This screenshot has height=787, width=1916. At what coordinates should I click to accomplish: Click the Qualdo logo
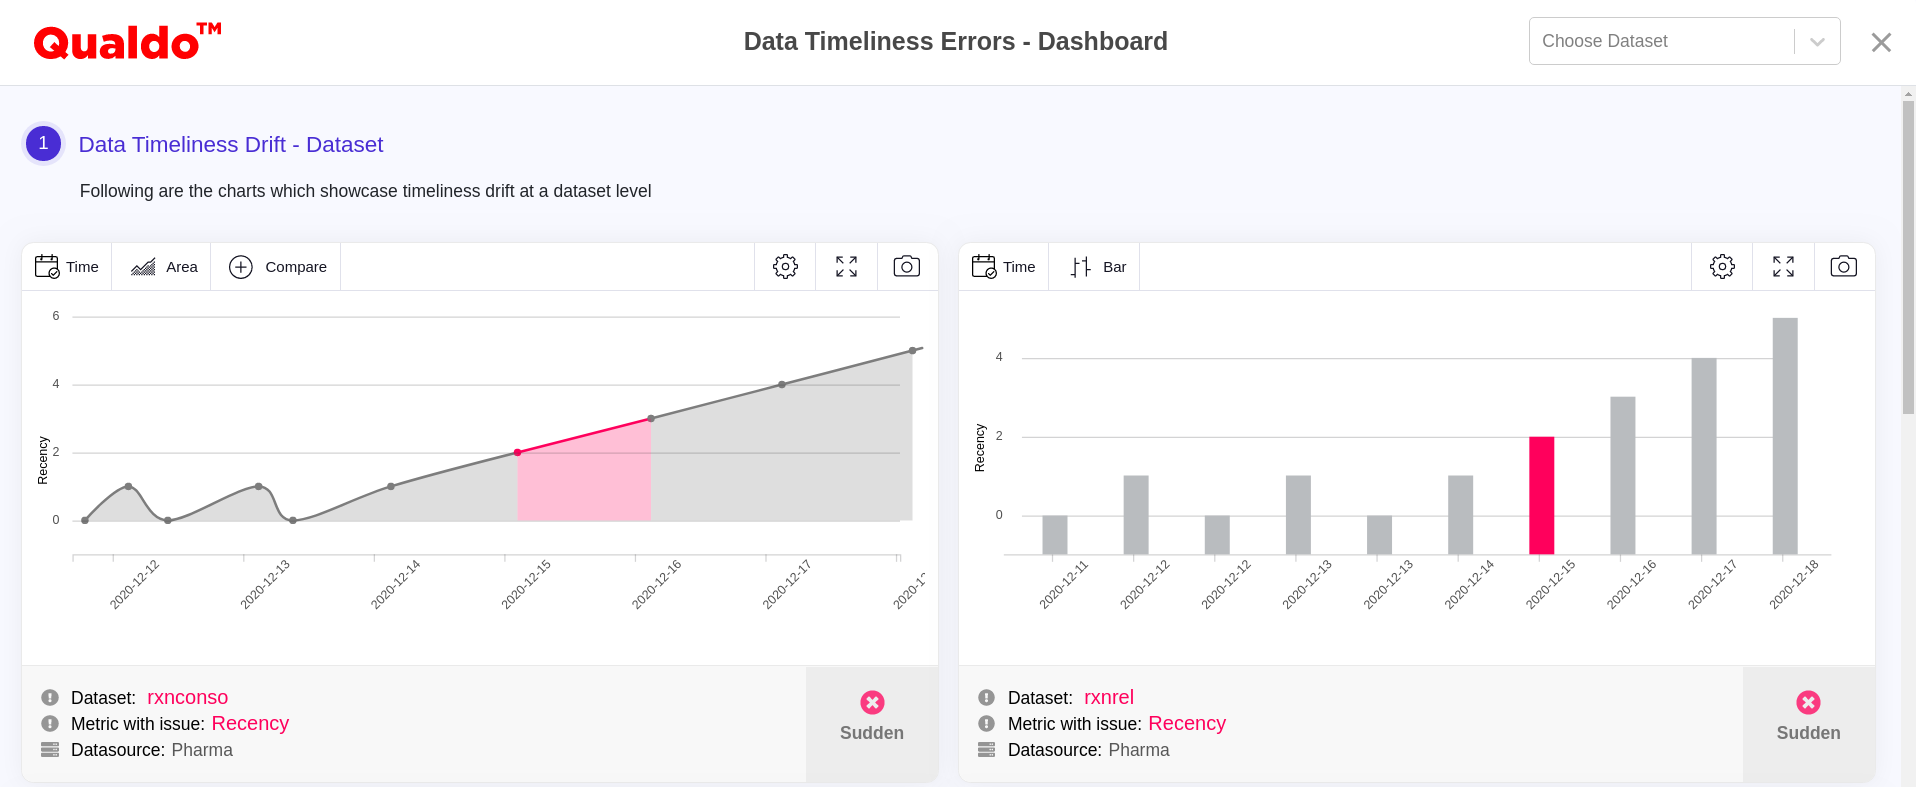click(x=127, y=42)
